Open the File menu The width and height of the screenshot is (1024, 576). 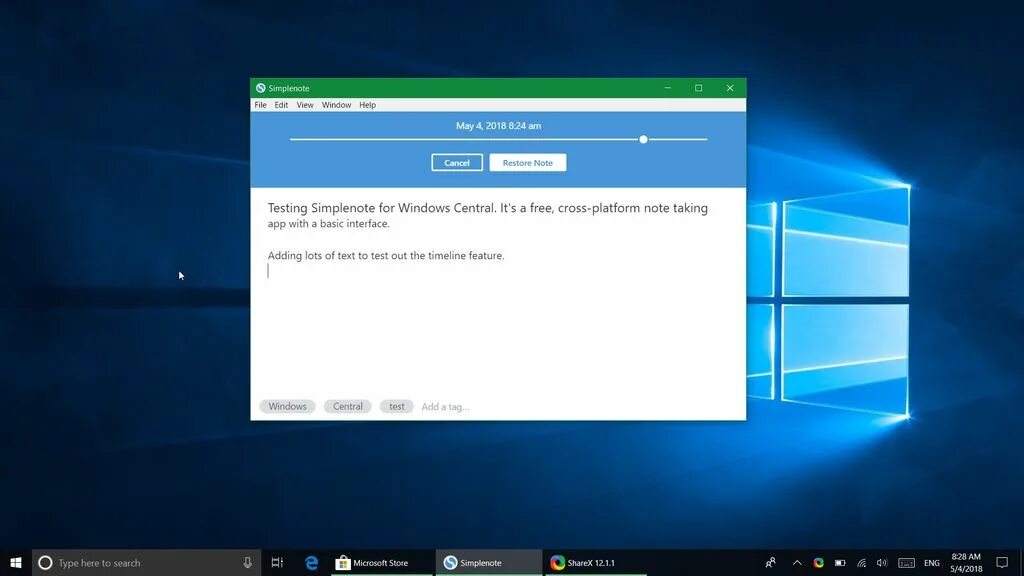(261, 105)
